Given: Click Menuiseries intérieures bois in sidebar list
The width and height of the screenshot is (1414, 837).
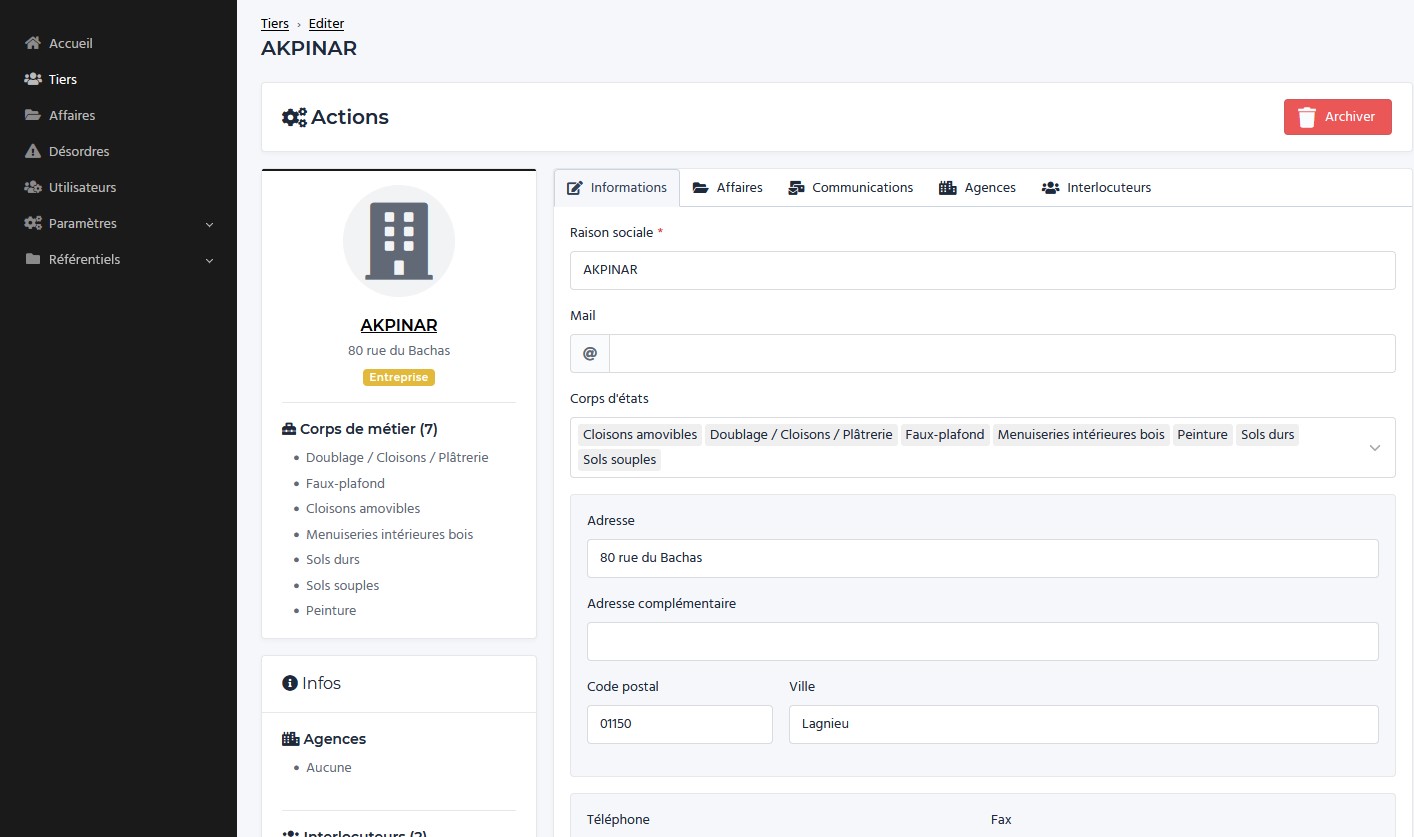Looking at the screenshot, I should tap(390, 535).
